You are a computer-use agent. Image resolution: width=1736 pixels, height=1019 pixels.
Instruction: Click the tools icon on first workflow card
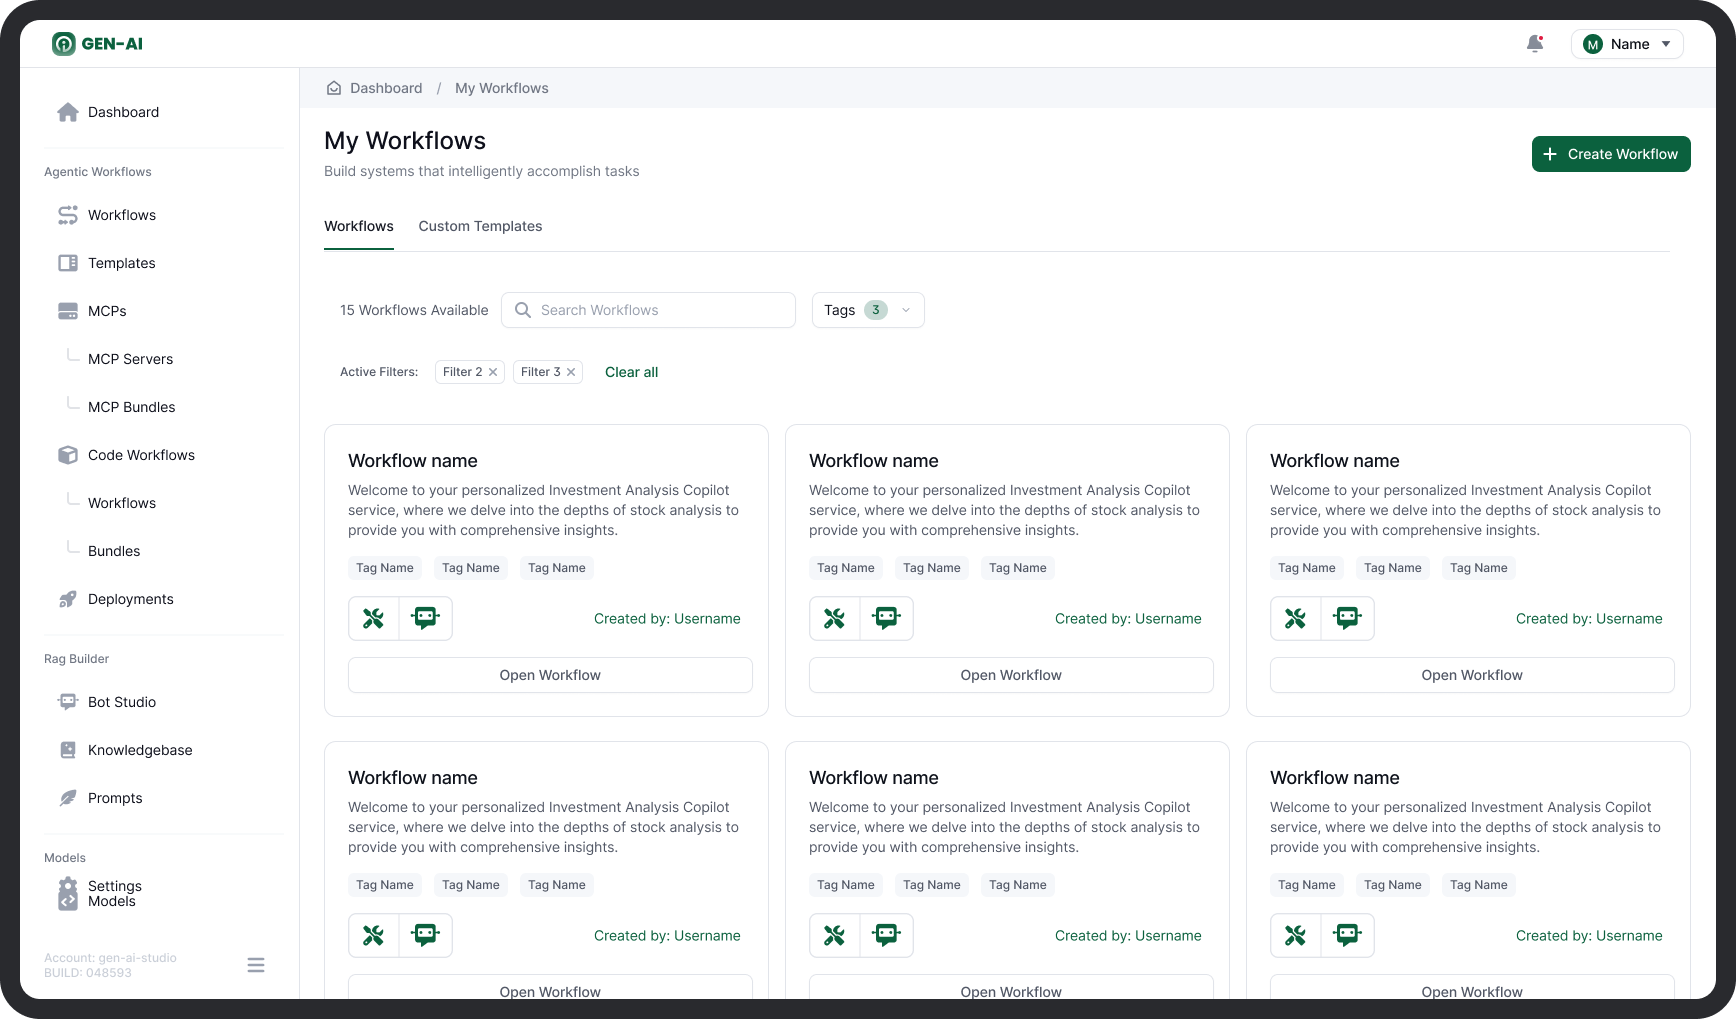pos(374,619)
